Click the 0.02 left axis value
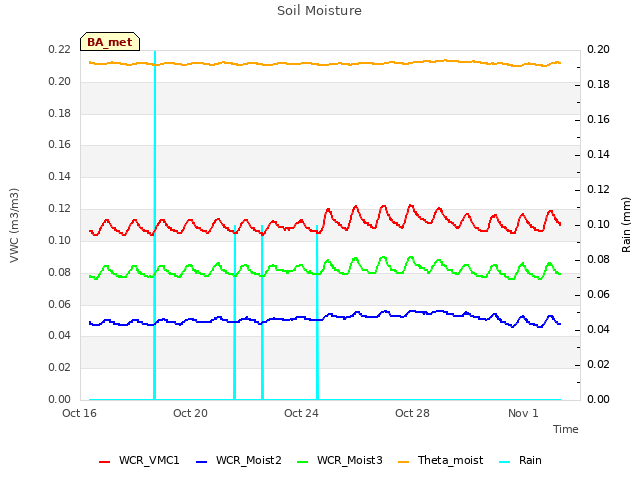The height and width of the screenshot is (480, 640). tap(60, 367)
